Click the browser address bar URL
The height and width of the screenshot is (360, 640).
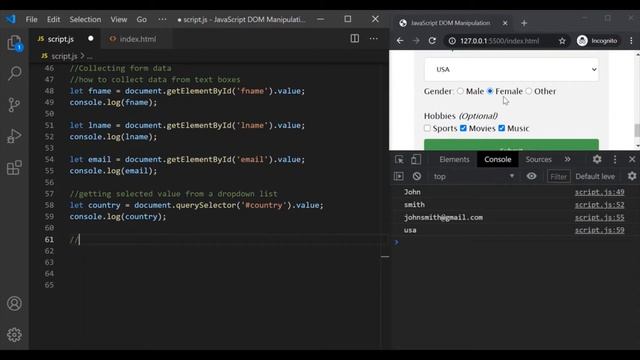[500, 41]
